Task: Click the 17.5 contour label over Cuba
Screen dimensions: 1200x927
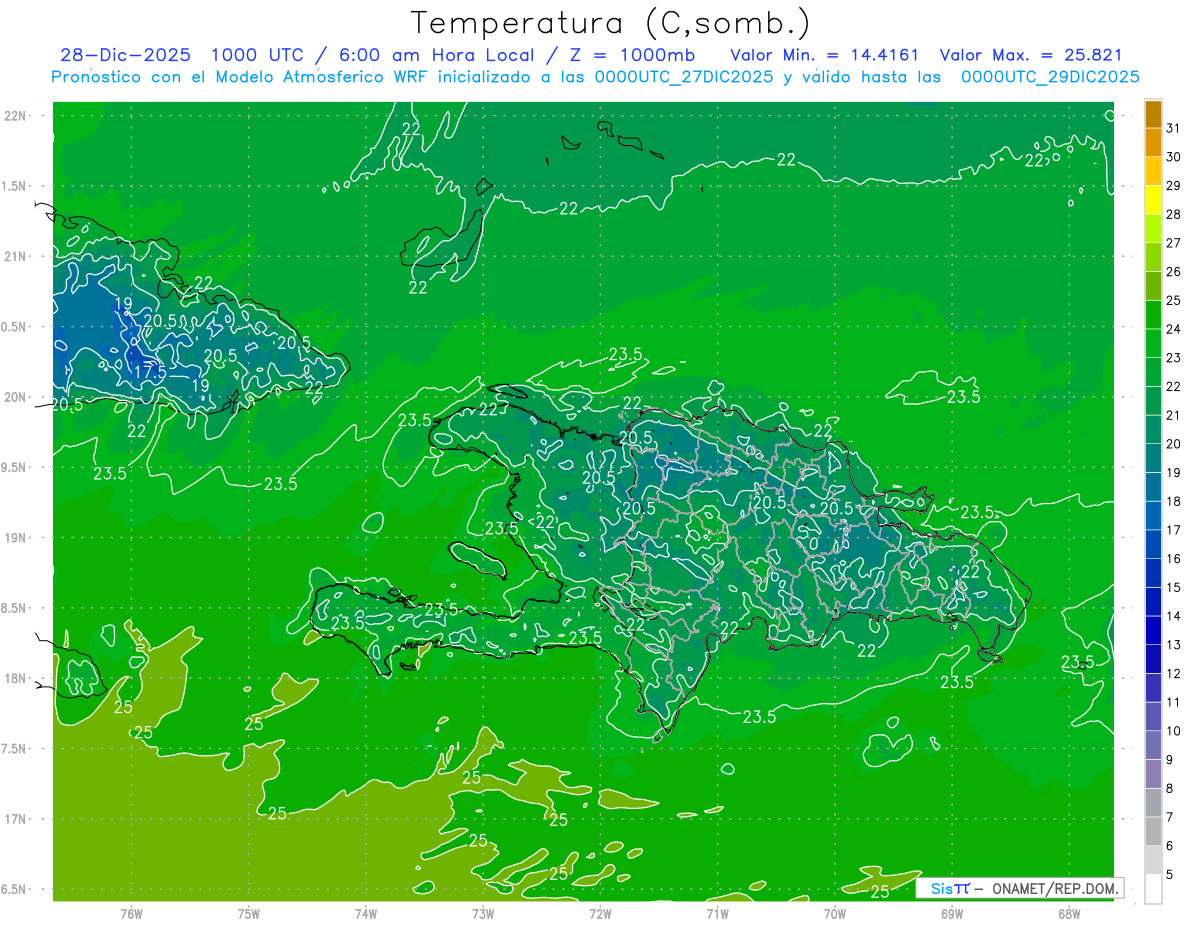Action: (150, 371)
